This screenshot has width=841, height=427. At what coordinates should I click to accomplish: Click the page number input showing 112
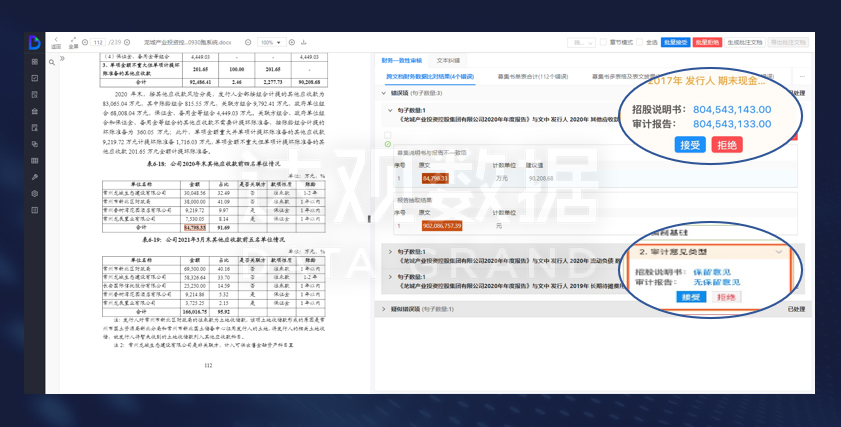98,42
